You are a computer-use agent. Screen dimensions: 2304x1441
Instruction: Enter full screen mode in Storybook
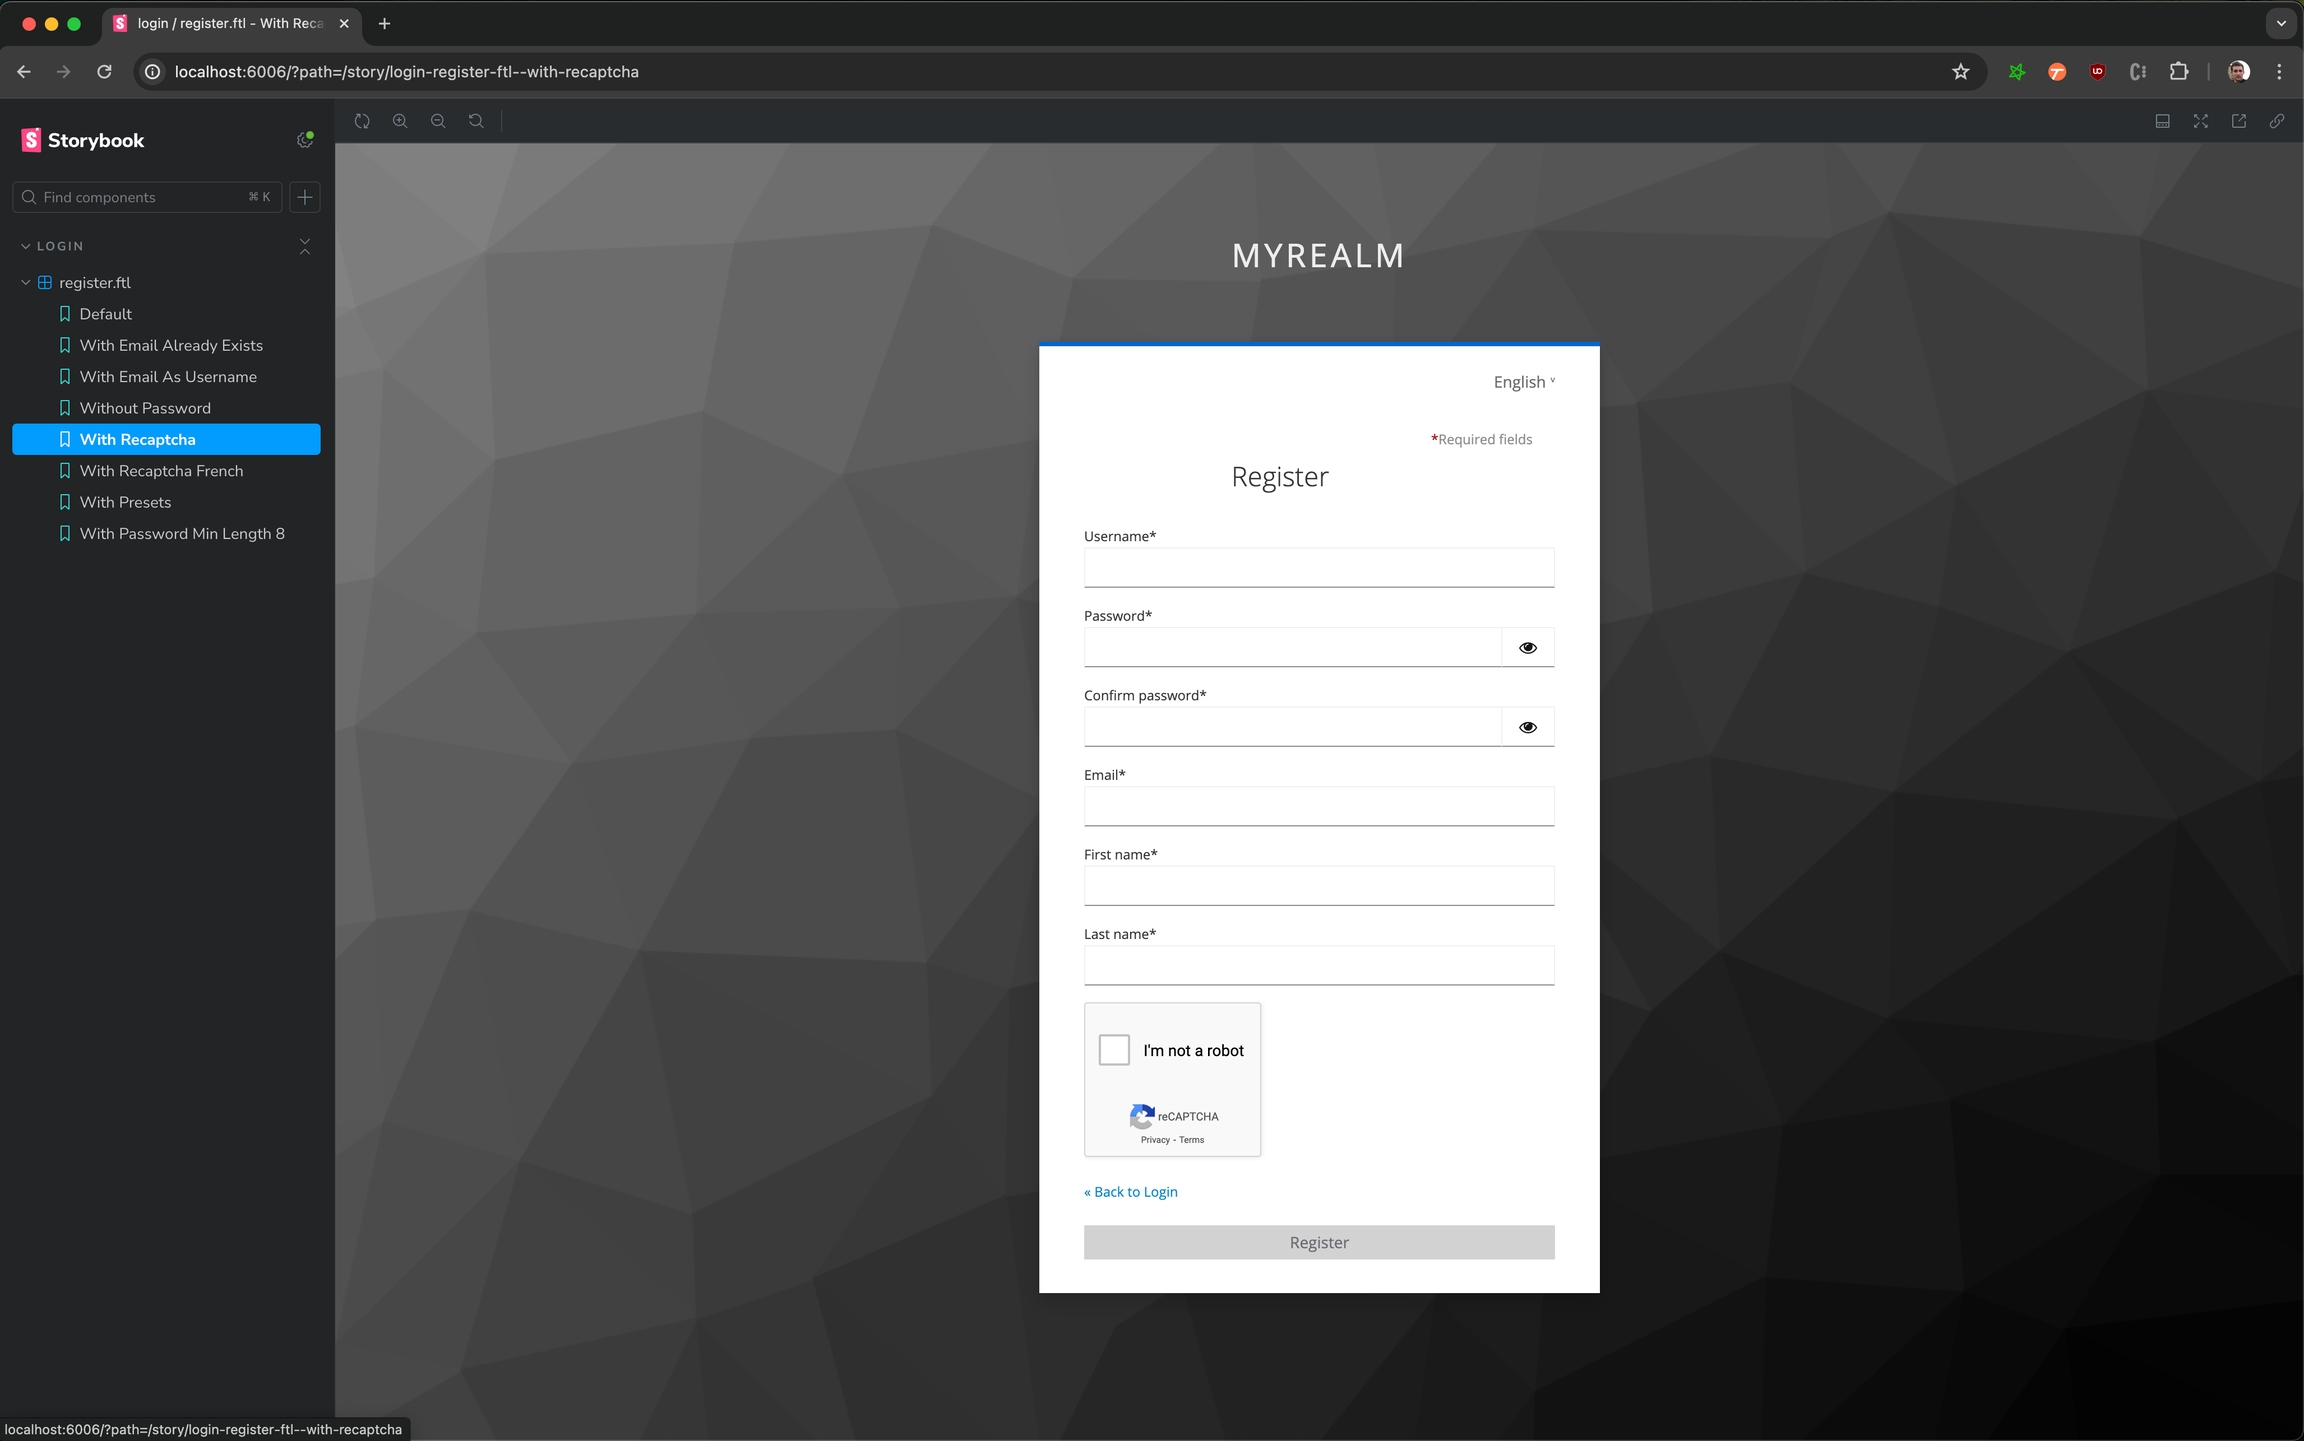pos(2200,121)
